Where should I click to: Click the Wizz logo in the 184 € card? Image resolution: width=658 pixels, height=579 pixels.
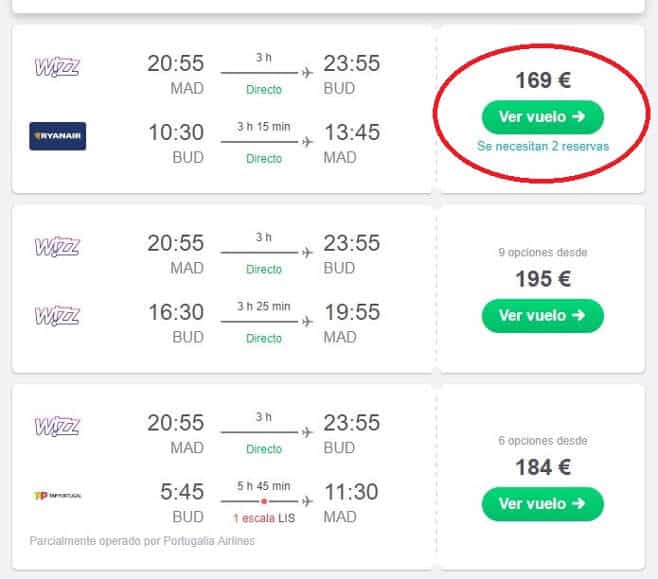pyautogui.click(x=57, y=427)
